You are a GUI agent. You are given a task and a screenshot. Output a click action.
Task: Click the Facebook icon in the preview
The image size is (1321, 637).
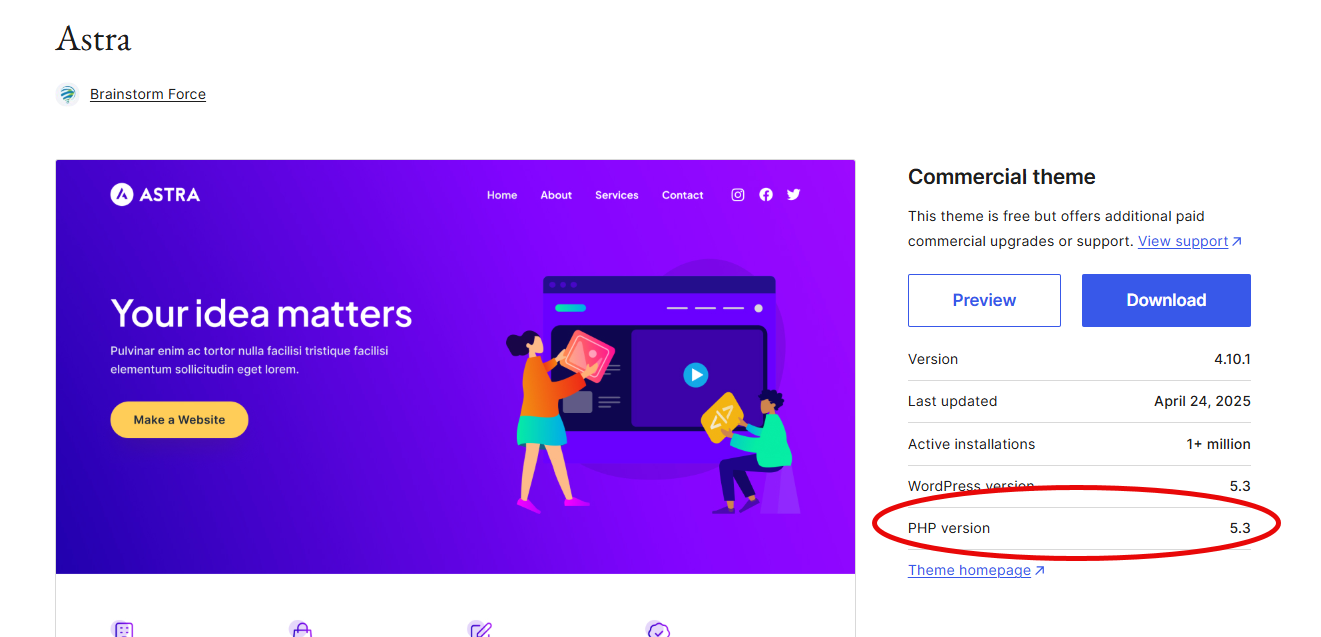[x=766, y=195]
